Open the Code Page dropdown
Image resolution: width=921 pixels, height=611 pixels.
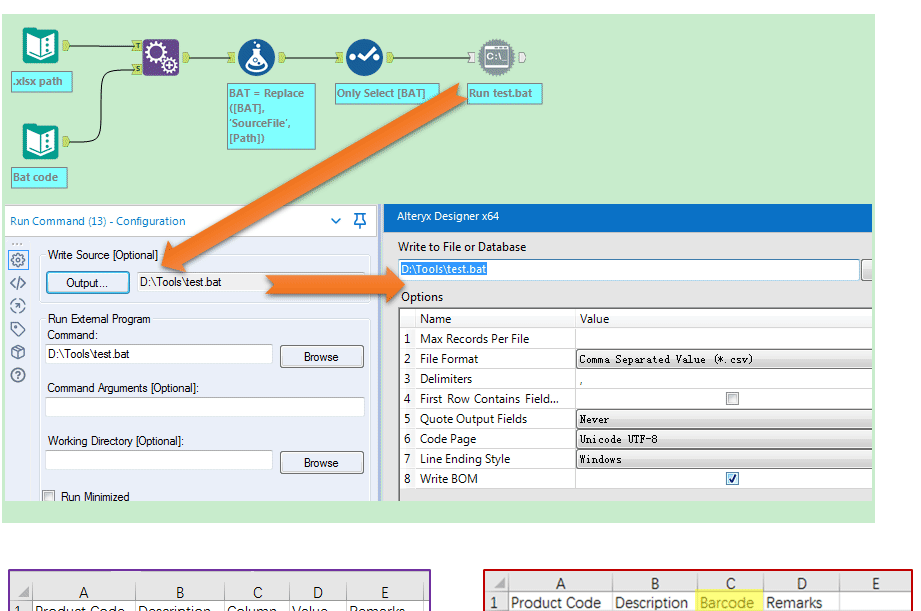(x=724, y=439)
